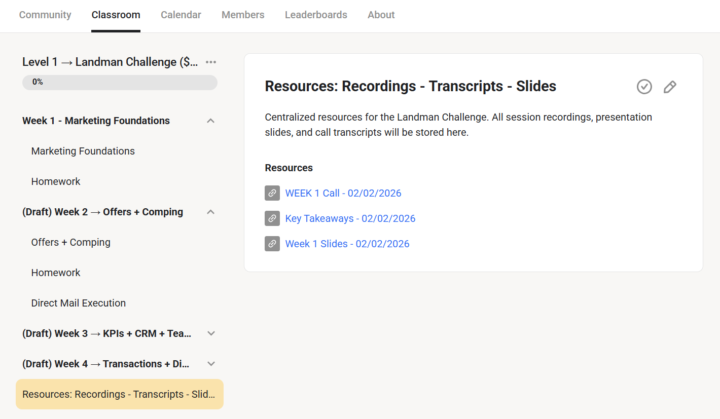The height and width of the screenshot is (419, 720).
Task: Open Marketing Foundations lesson
Action: point(83,151)
